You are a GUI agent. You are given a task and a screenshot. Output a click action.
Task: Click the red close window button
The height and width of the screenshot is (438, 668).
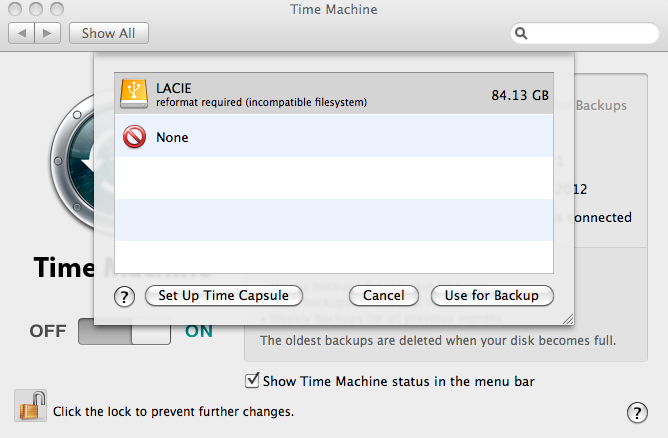[15, 8]
